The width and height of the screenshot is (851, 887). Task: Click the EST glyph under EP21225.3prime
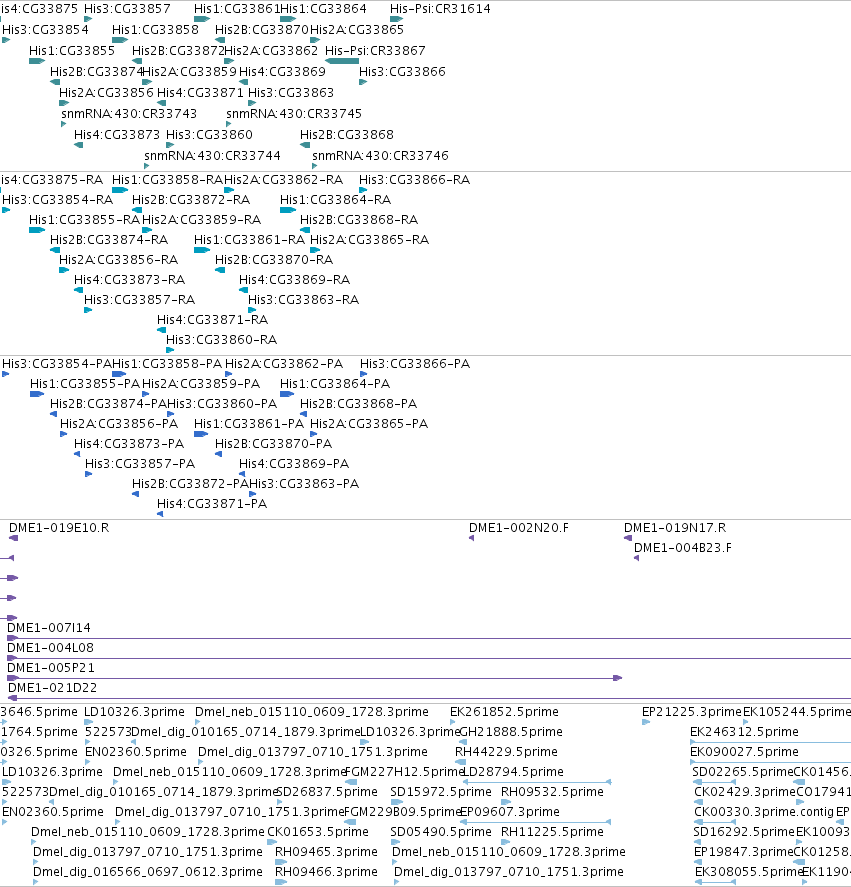pyautogui.click(x=646, y=722)
